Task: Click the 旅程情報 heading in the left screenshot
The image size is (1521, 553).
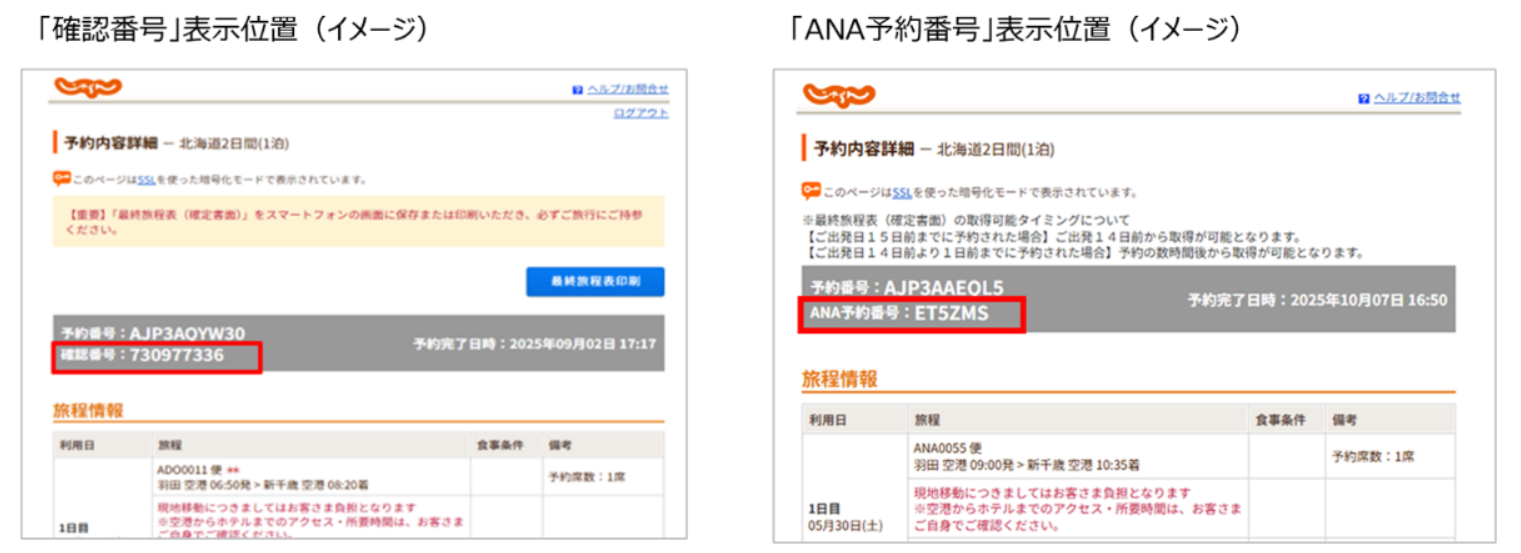Action: 88,410
